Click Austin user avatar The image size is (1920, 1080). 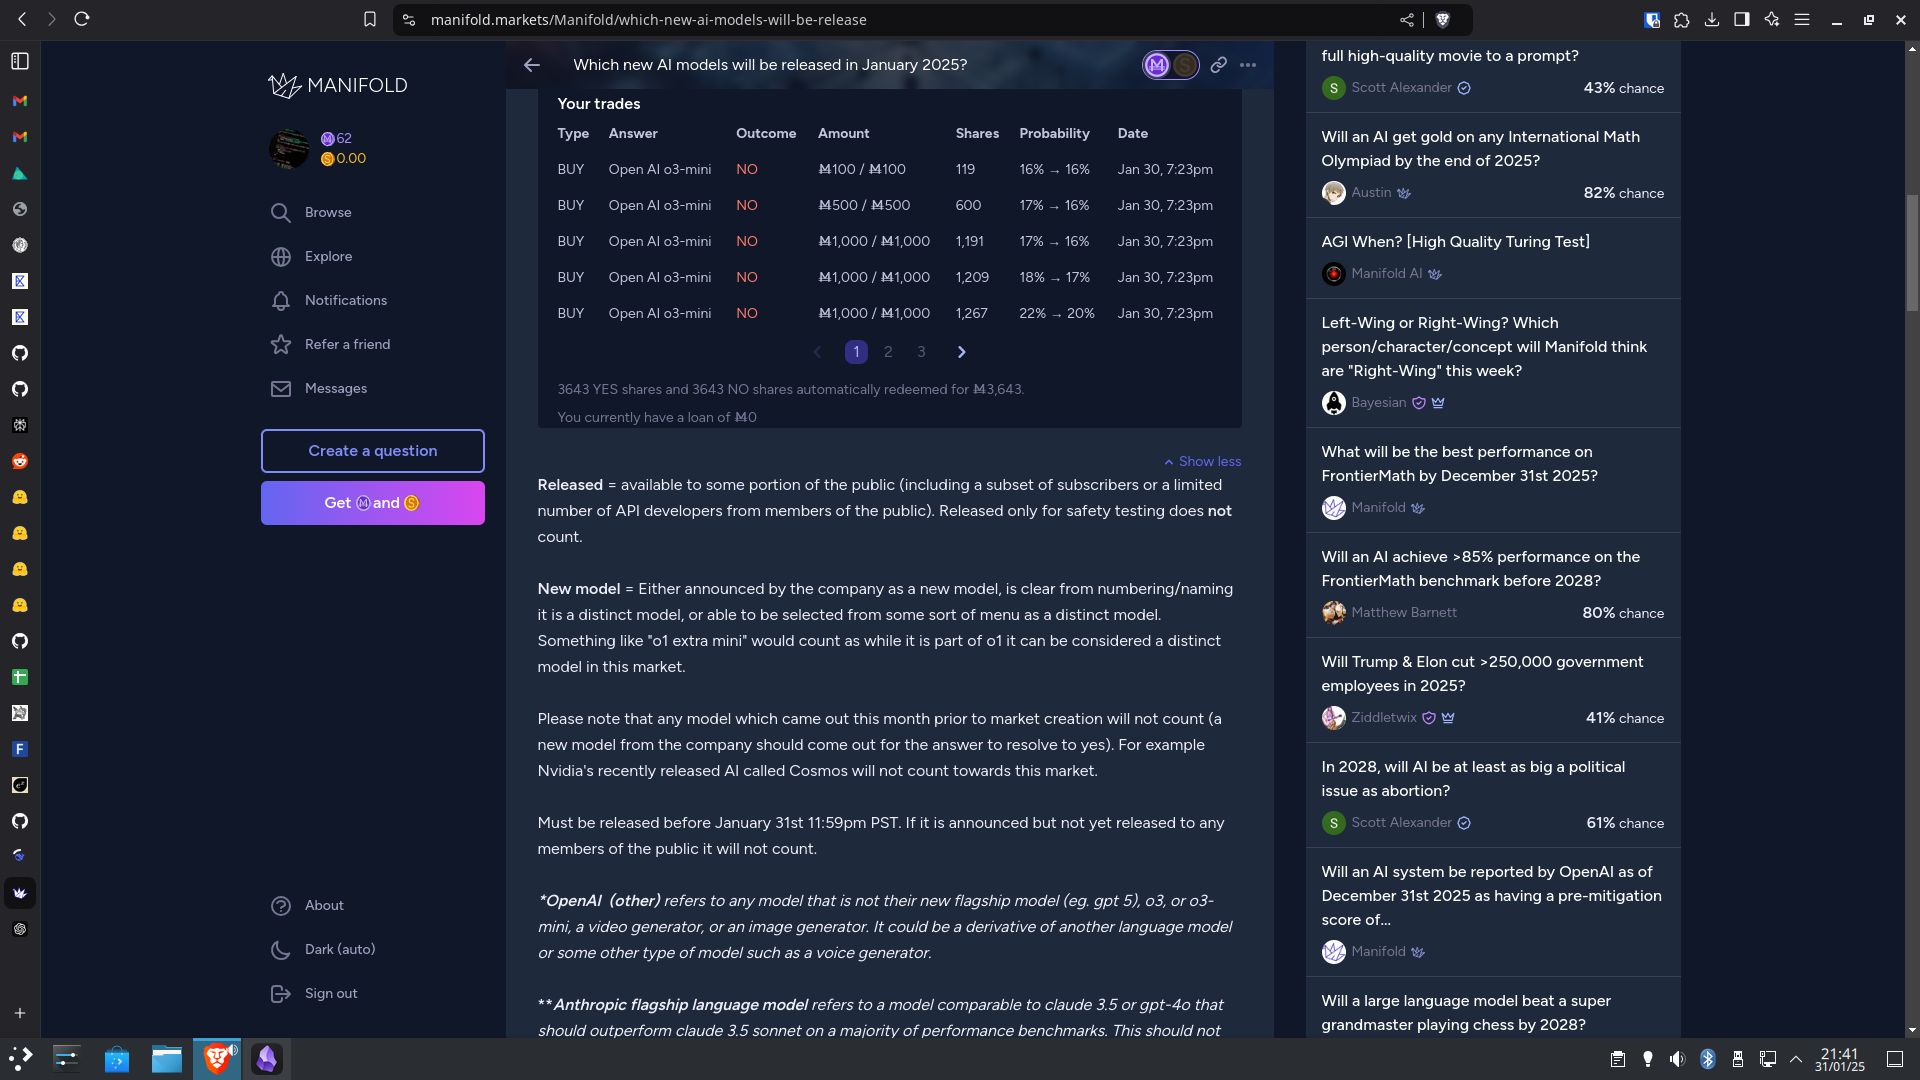(x=1333, y=193)
